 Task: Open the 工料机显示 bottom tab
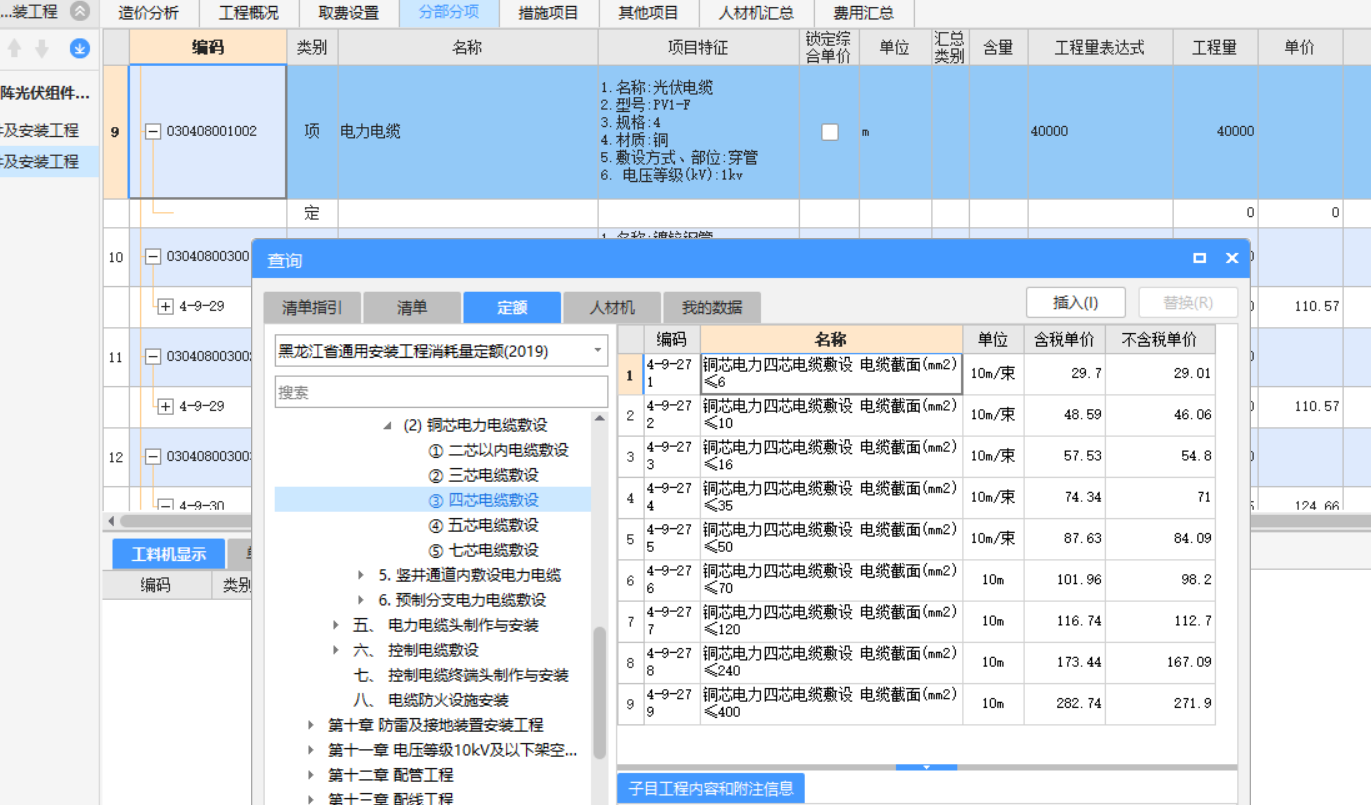click(168, 554)
